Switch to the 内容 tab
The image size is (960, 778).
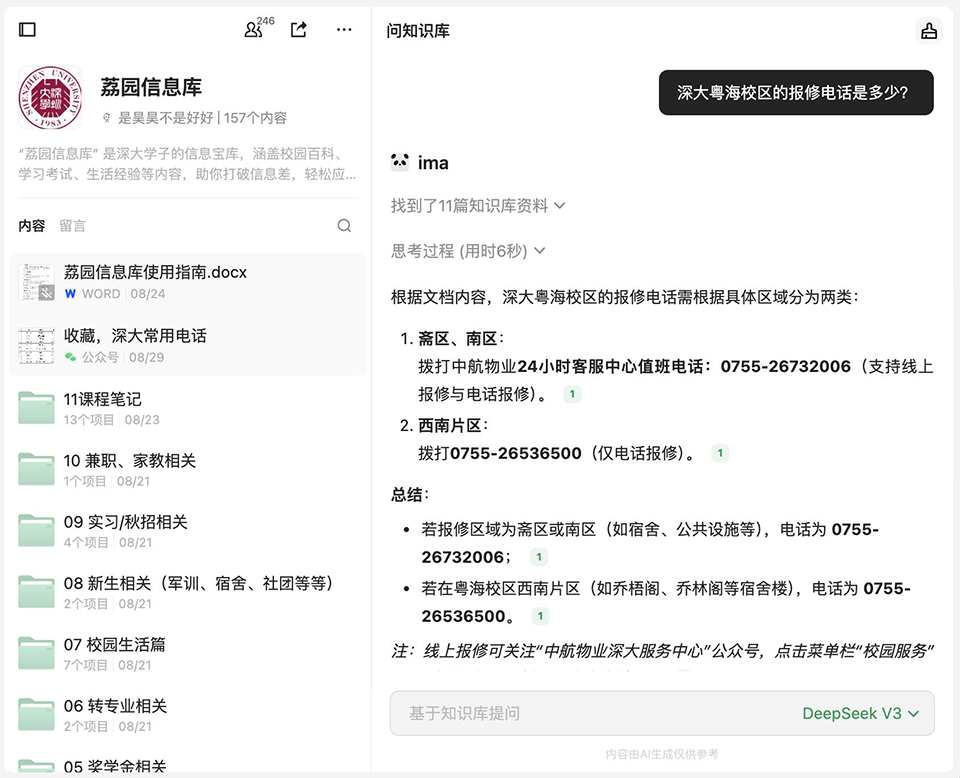[x=32, y=226]
